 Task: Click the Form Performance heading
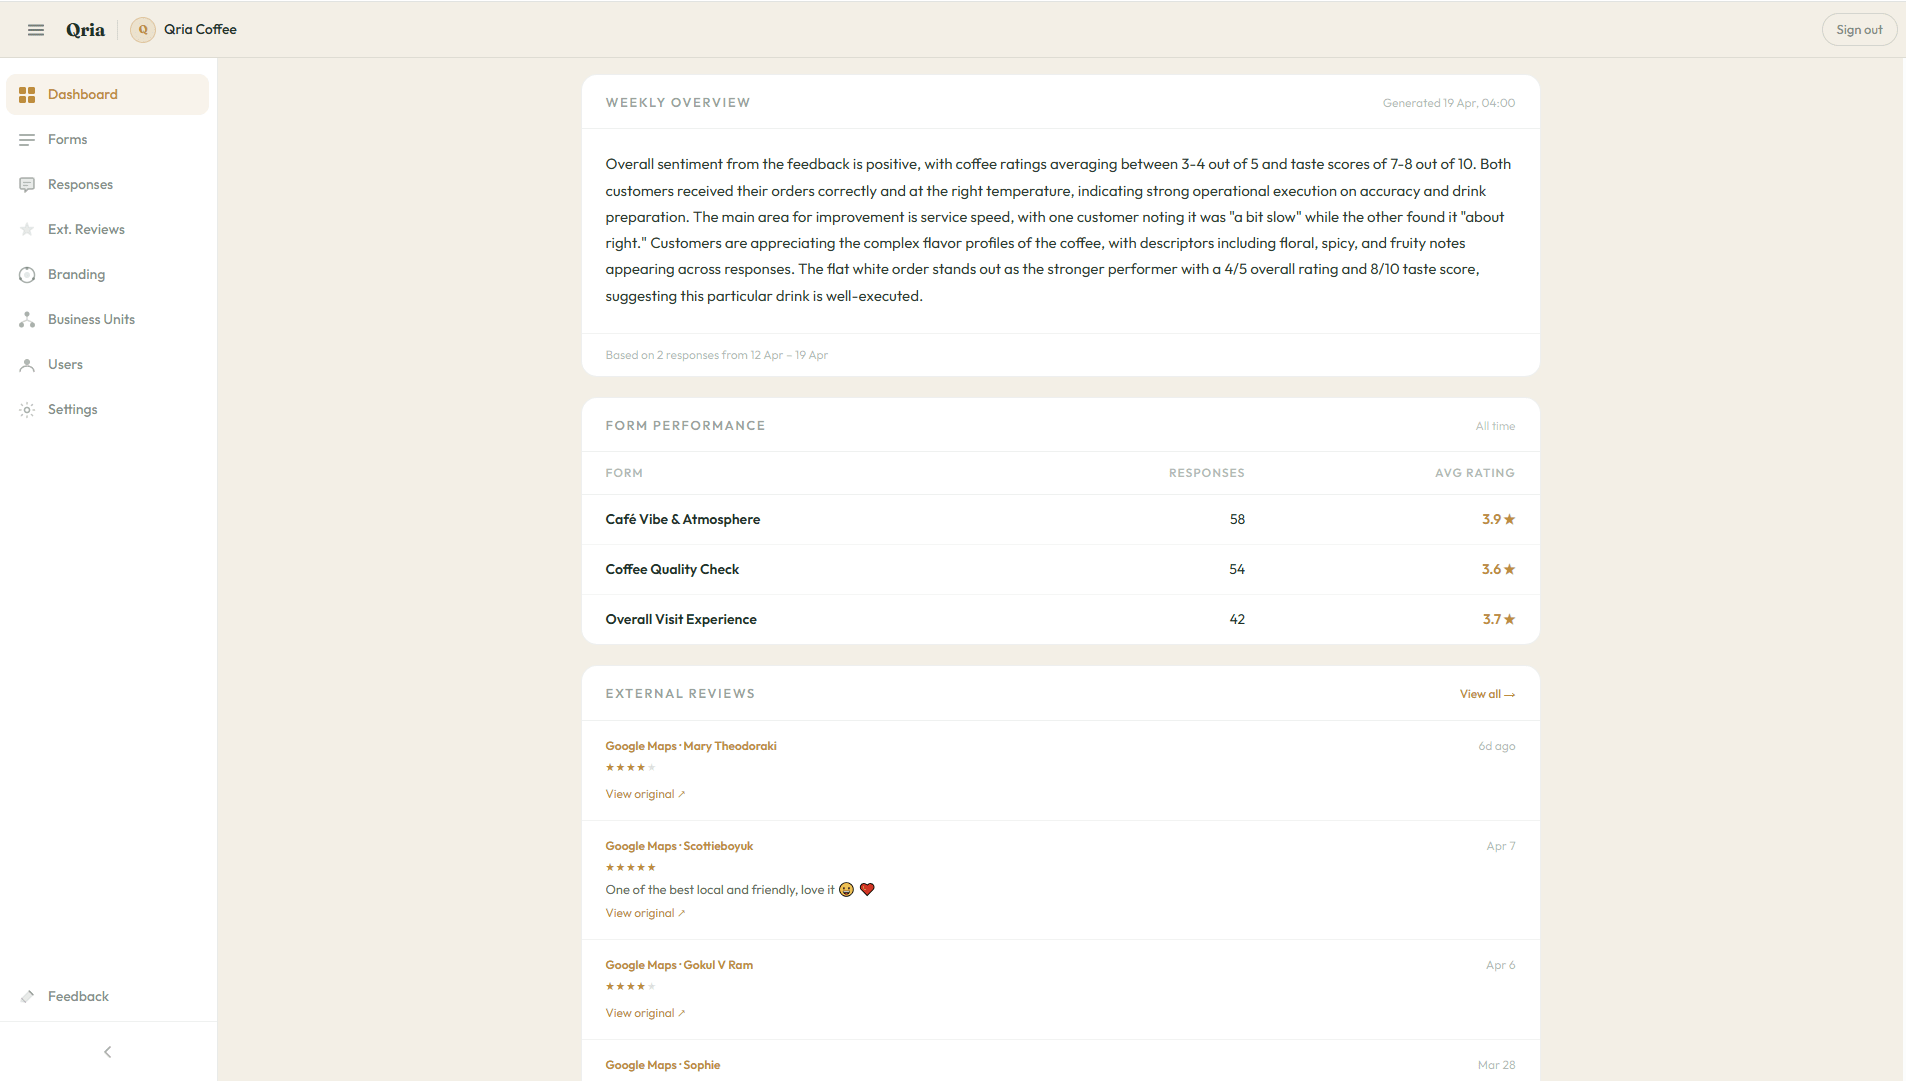685,427
